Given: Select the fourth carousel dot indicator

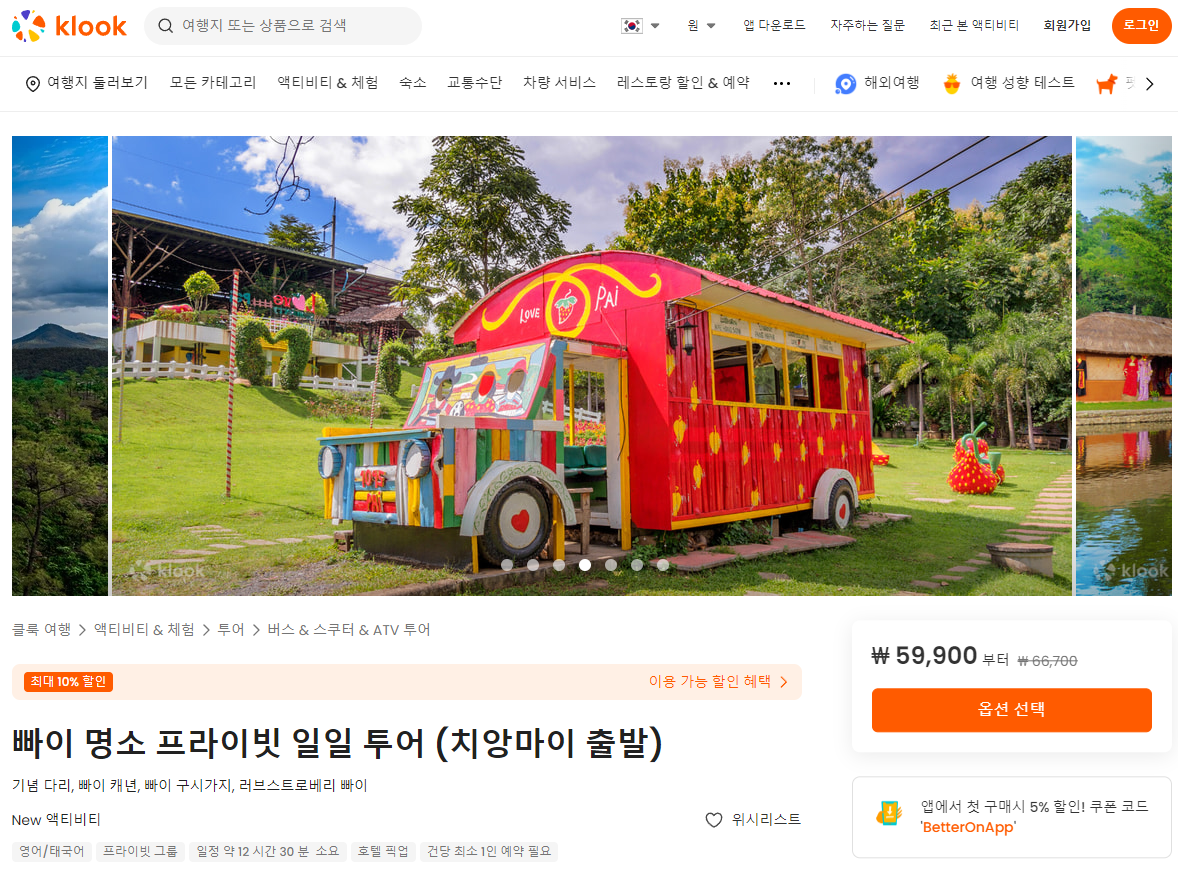Looking at the screenshot, I should coord(584,565).
